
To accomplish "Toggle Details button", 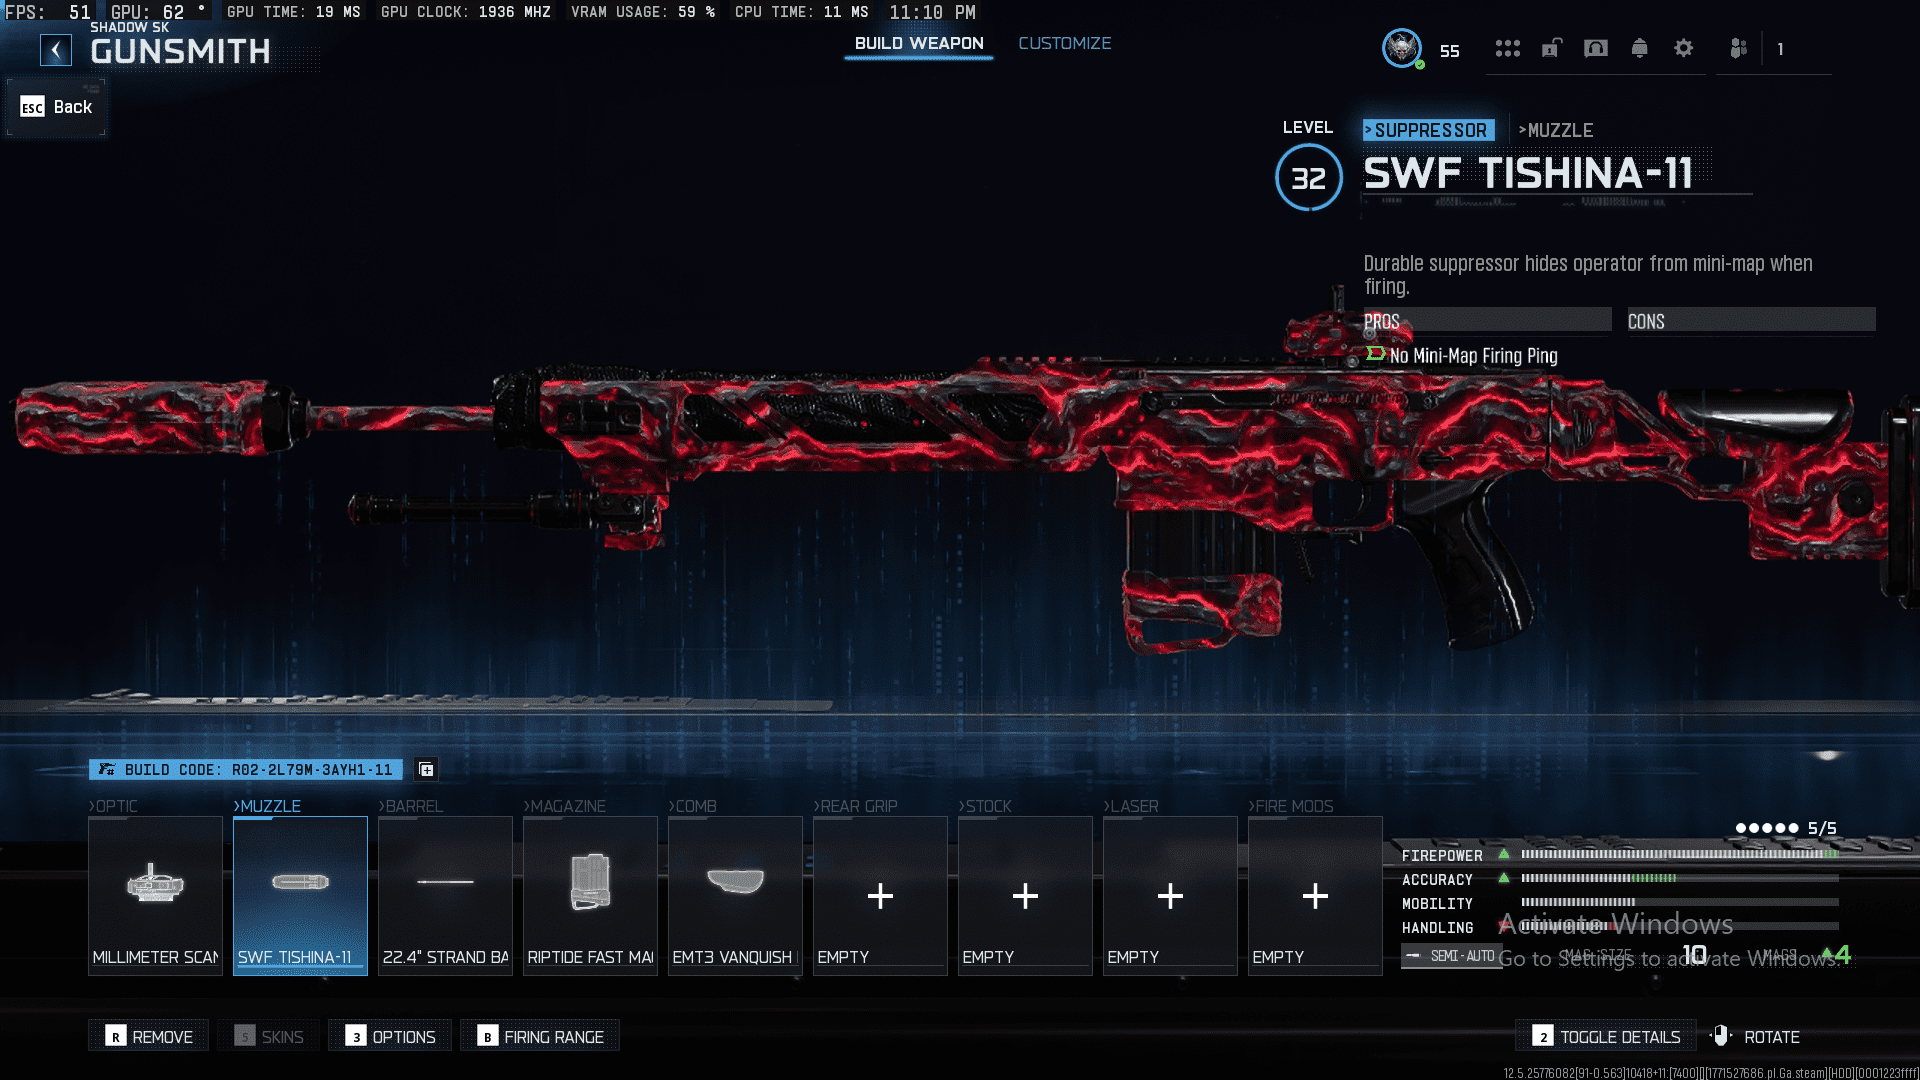I will point(1606,1036).
